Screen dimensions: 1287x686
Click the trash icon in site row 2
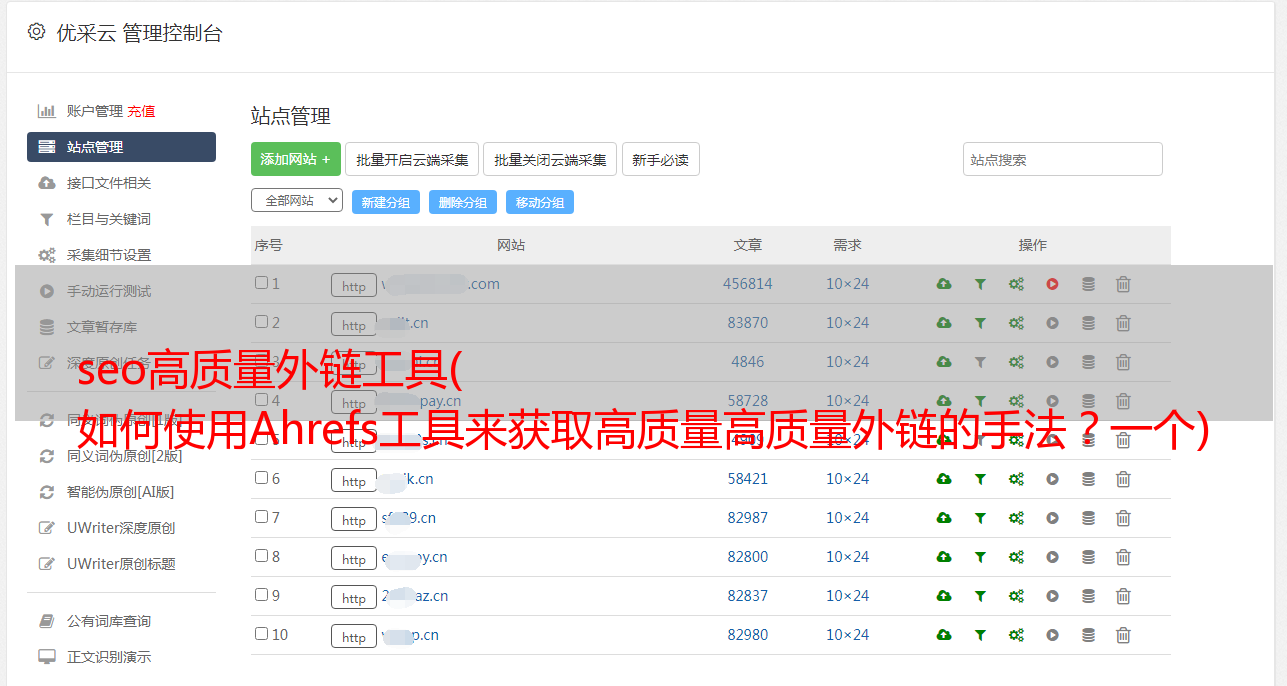(1123, 323)
